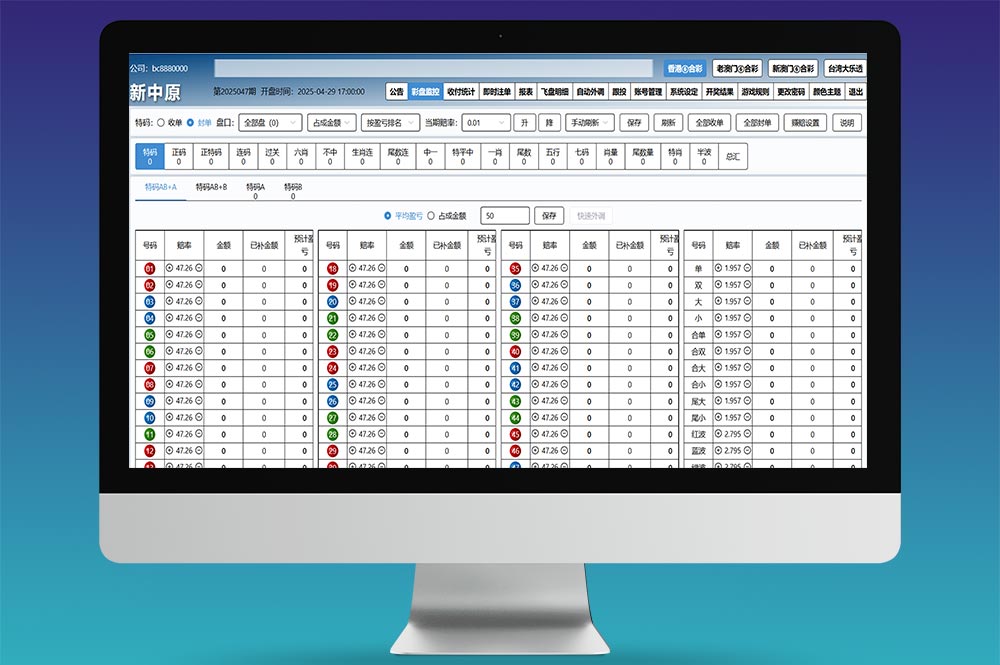Click the plus icon in the 单 row
This screenshot has height=665, width=1000.
coord(717,268)
